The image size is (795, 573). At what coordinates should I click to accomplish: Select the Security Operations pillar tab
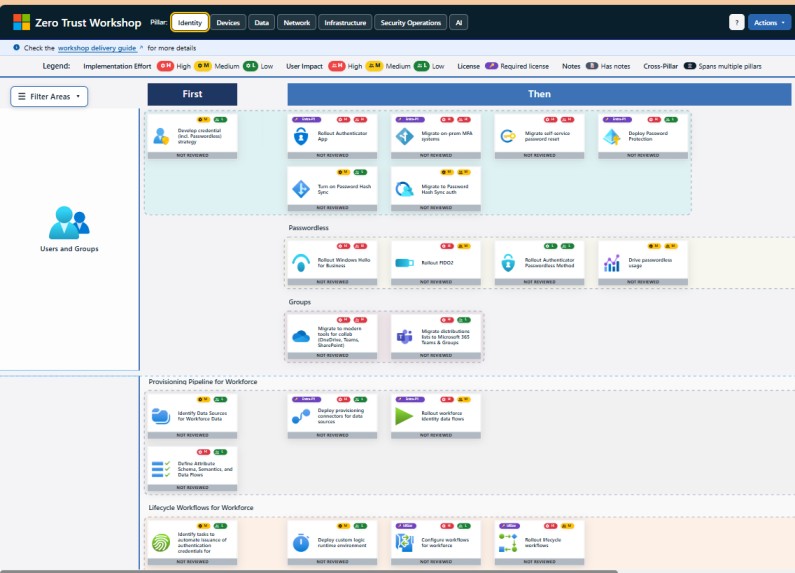tap(410, 22)
